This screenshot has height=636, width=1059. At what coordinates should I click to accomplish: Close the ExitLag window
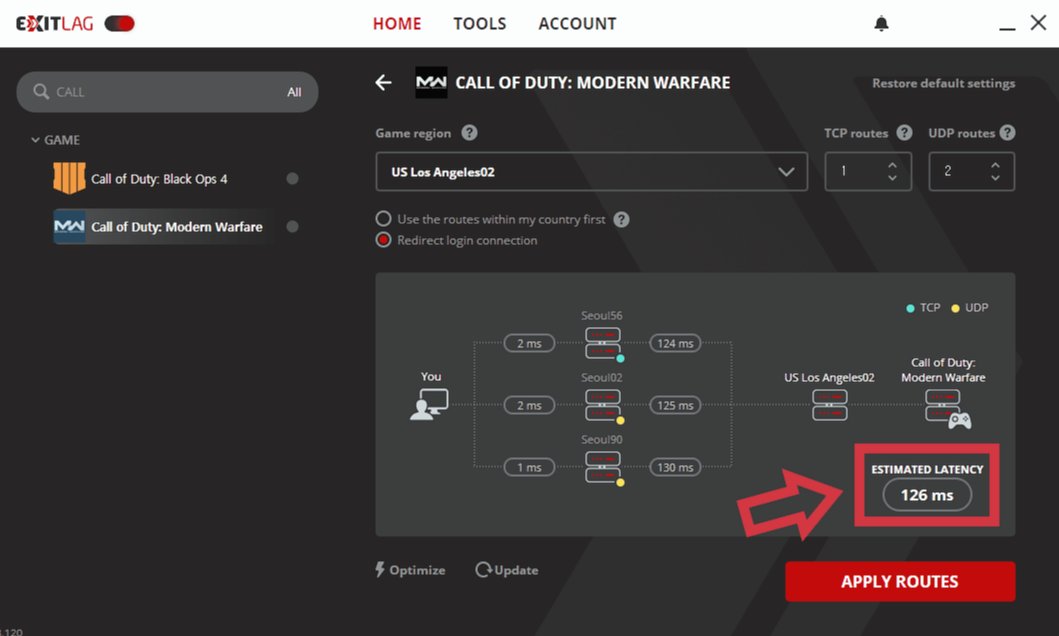click(x=1038, y=22)
